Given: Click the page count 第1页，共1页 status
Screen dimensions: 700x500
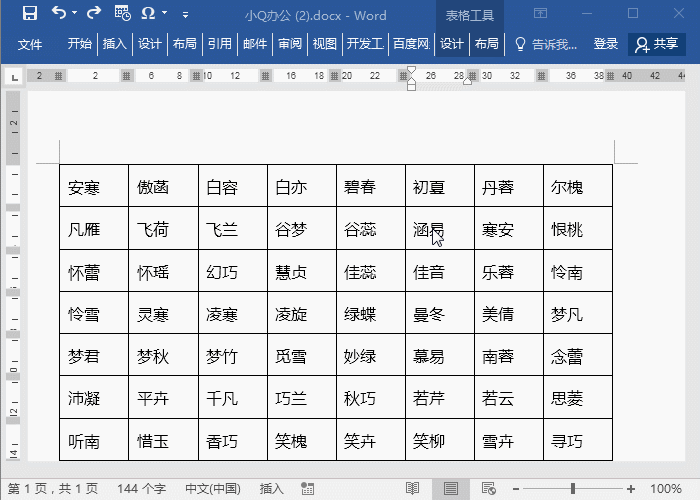Looking at the screenshot, I should (x=53, y=489).
